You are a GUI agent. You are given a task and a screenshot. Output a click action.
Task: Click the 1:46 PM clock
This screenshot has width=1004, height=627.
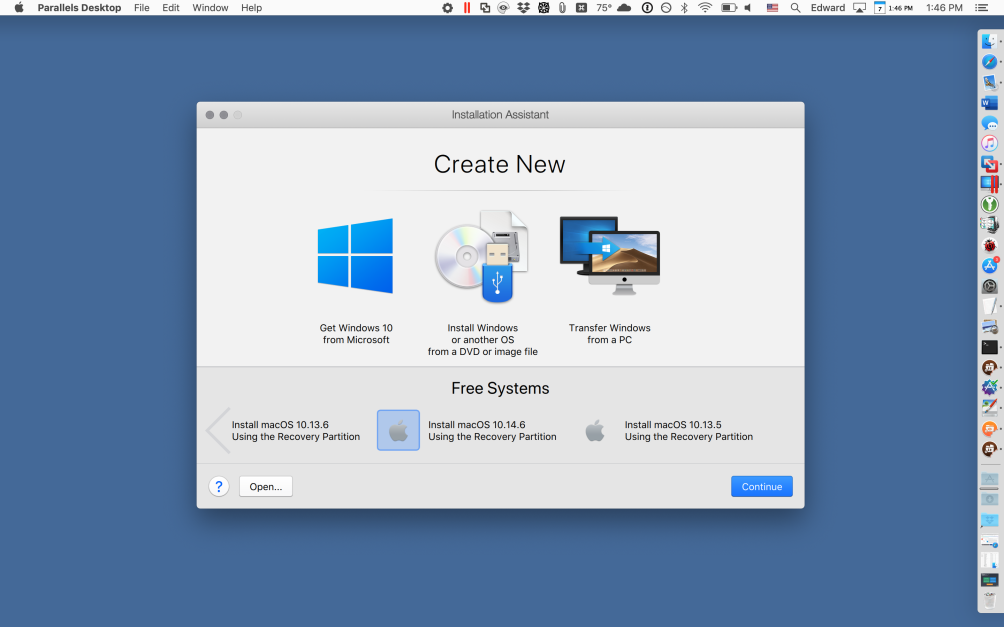pos(944,8)
